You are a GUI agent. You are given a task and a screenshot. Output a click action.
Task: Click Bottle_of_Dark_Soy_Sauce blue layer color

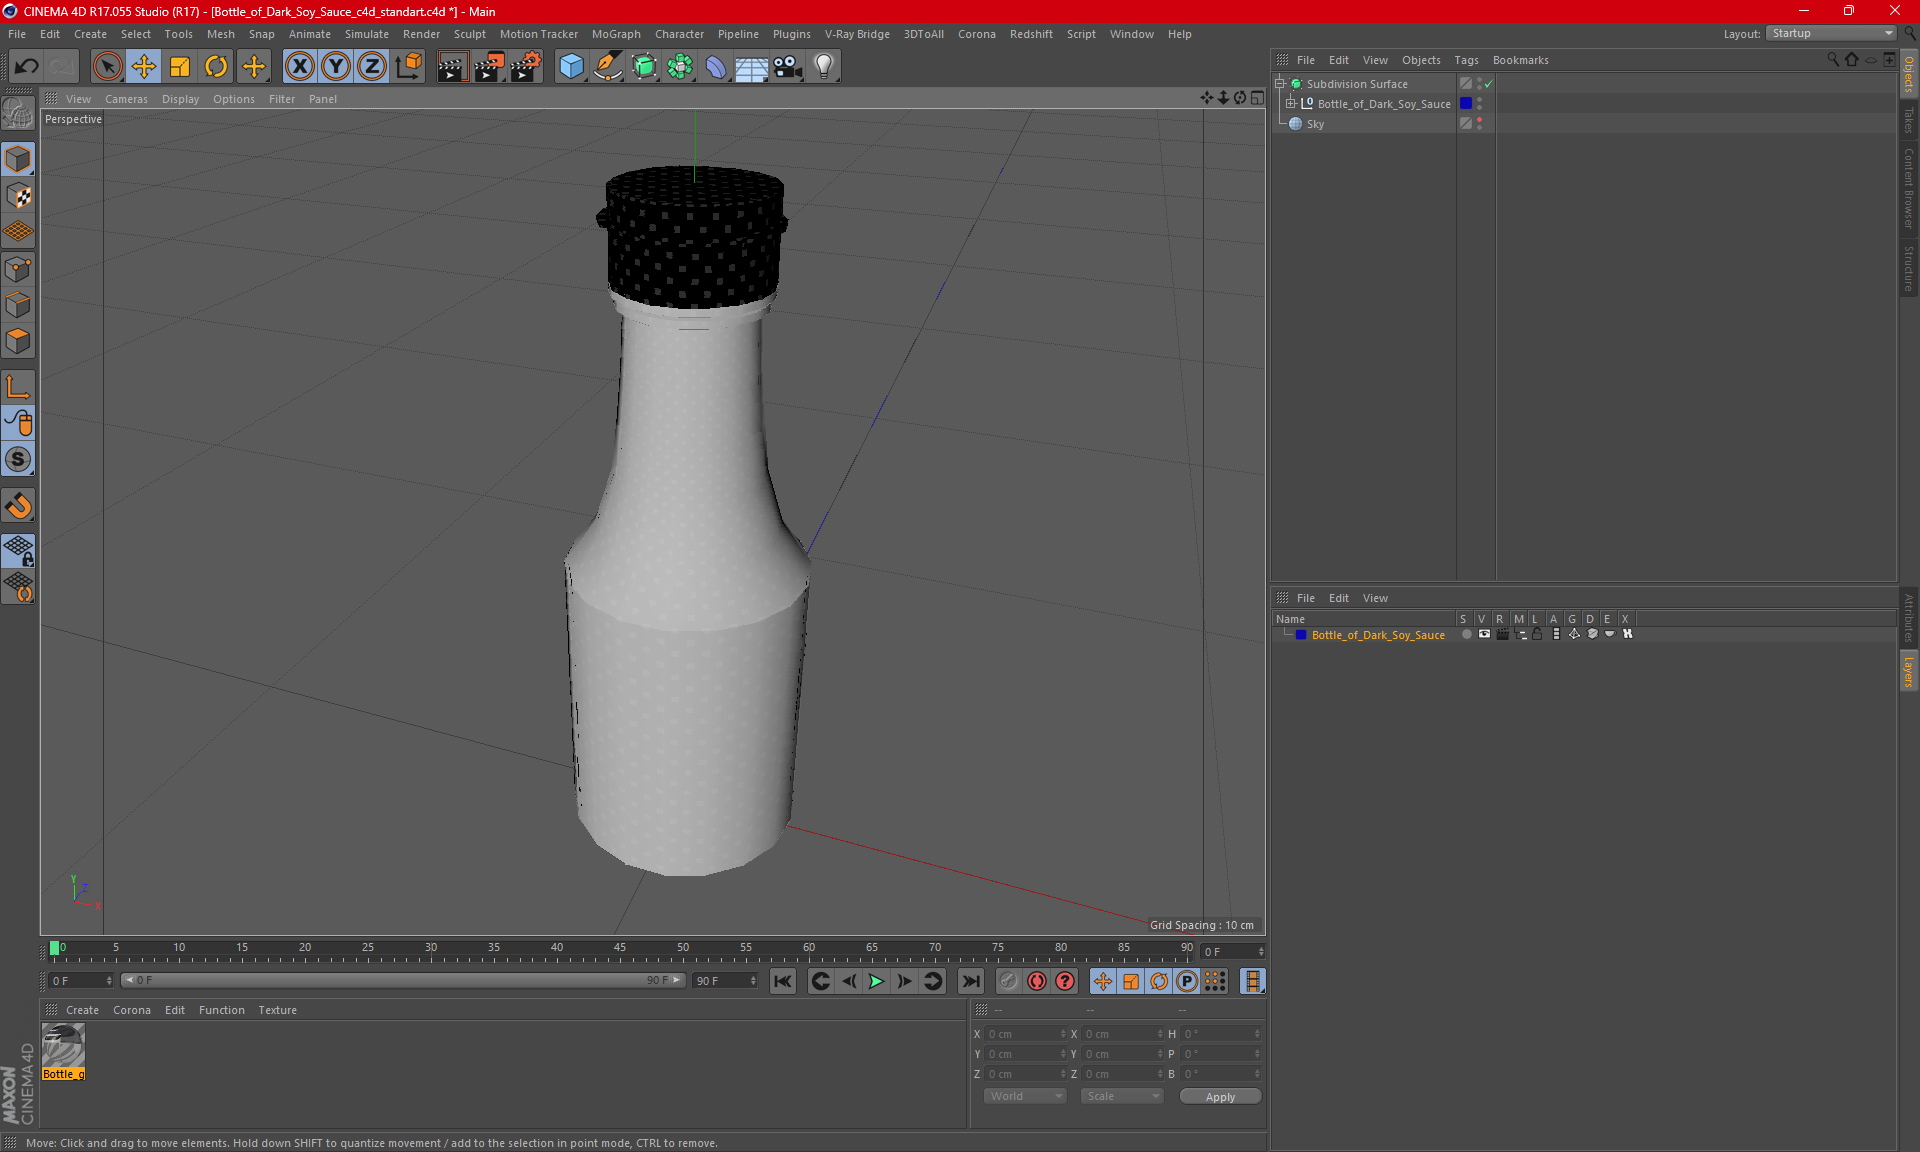click(1466, 104)
